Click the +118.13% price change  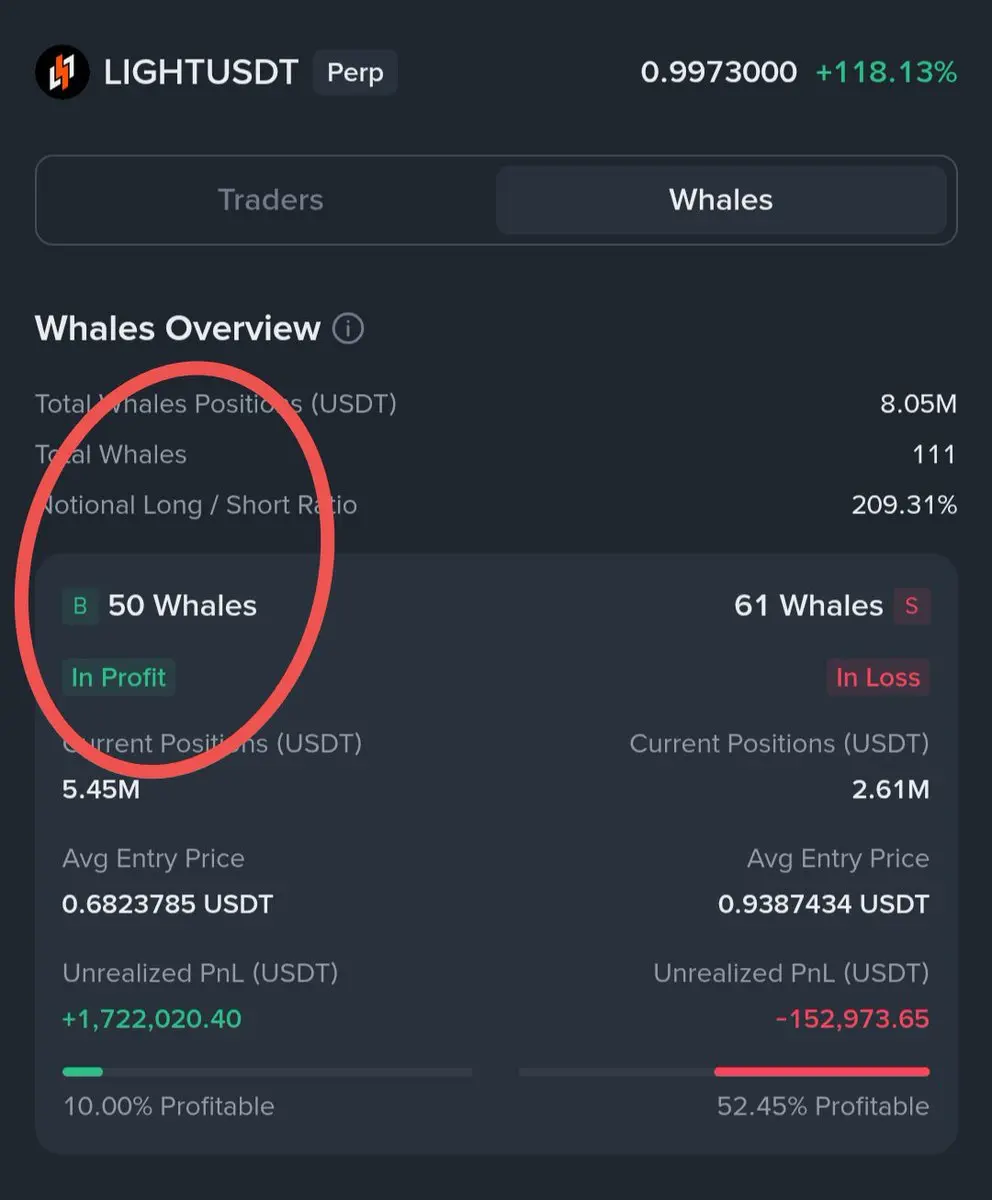point(886,73)
